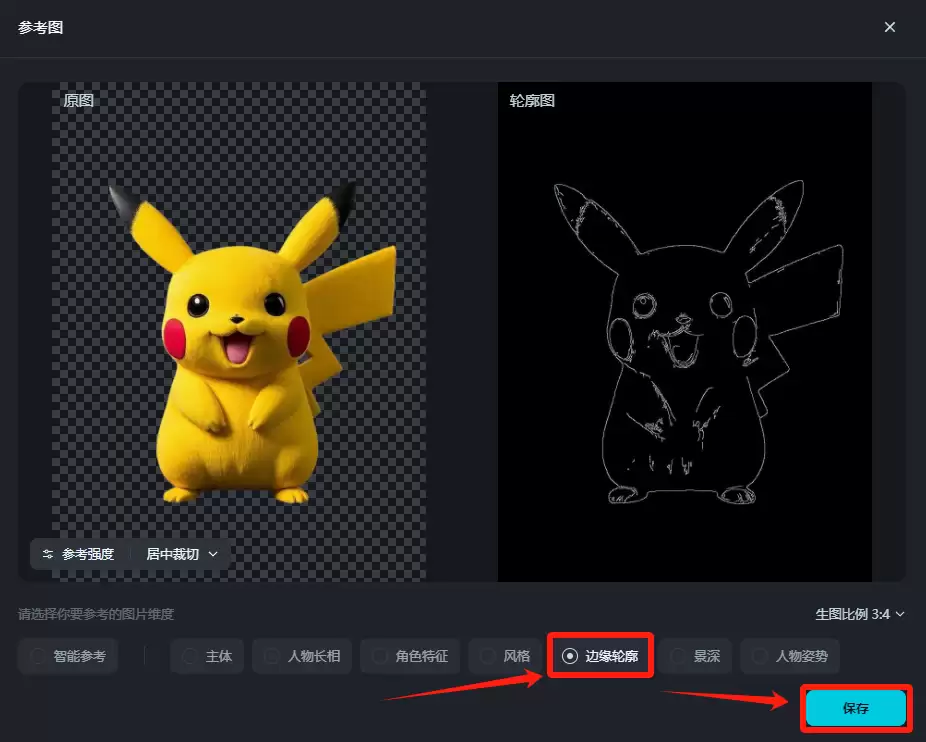The image size is (926, 742).
Task: Click the selected 边缘轮廓 radio button
Action: pos(570,656)
